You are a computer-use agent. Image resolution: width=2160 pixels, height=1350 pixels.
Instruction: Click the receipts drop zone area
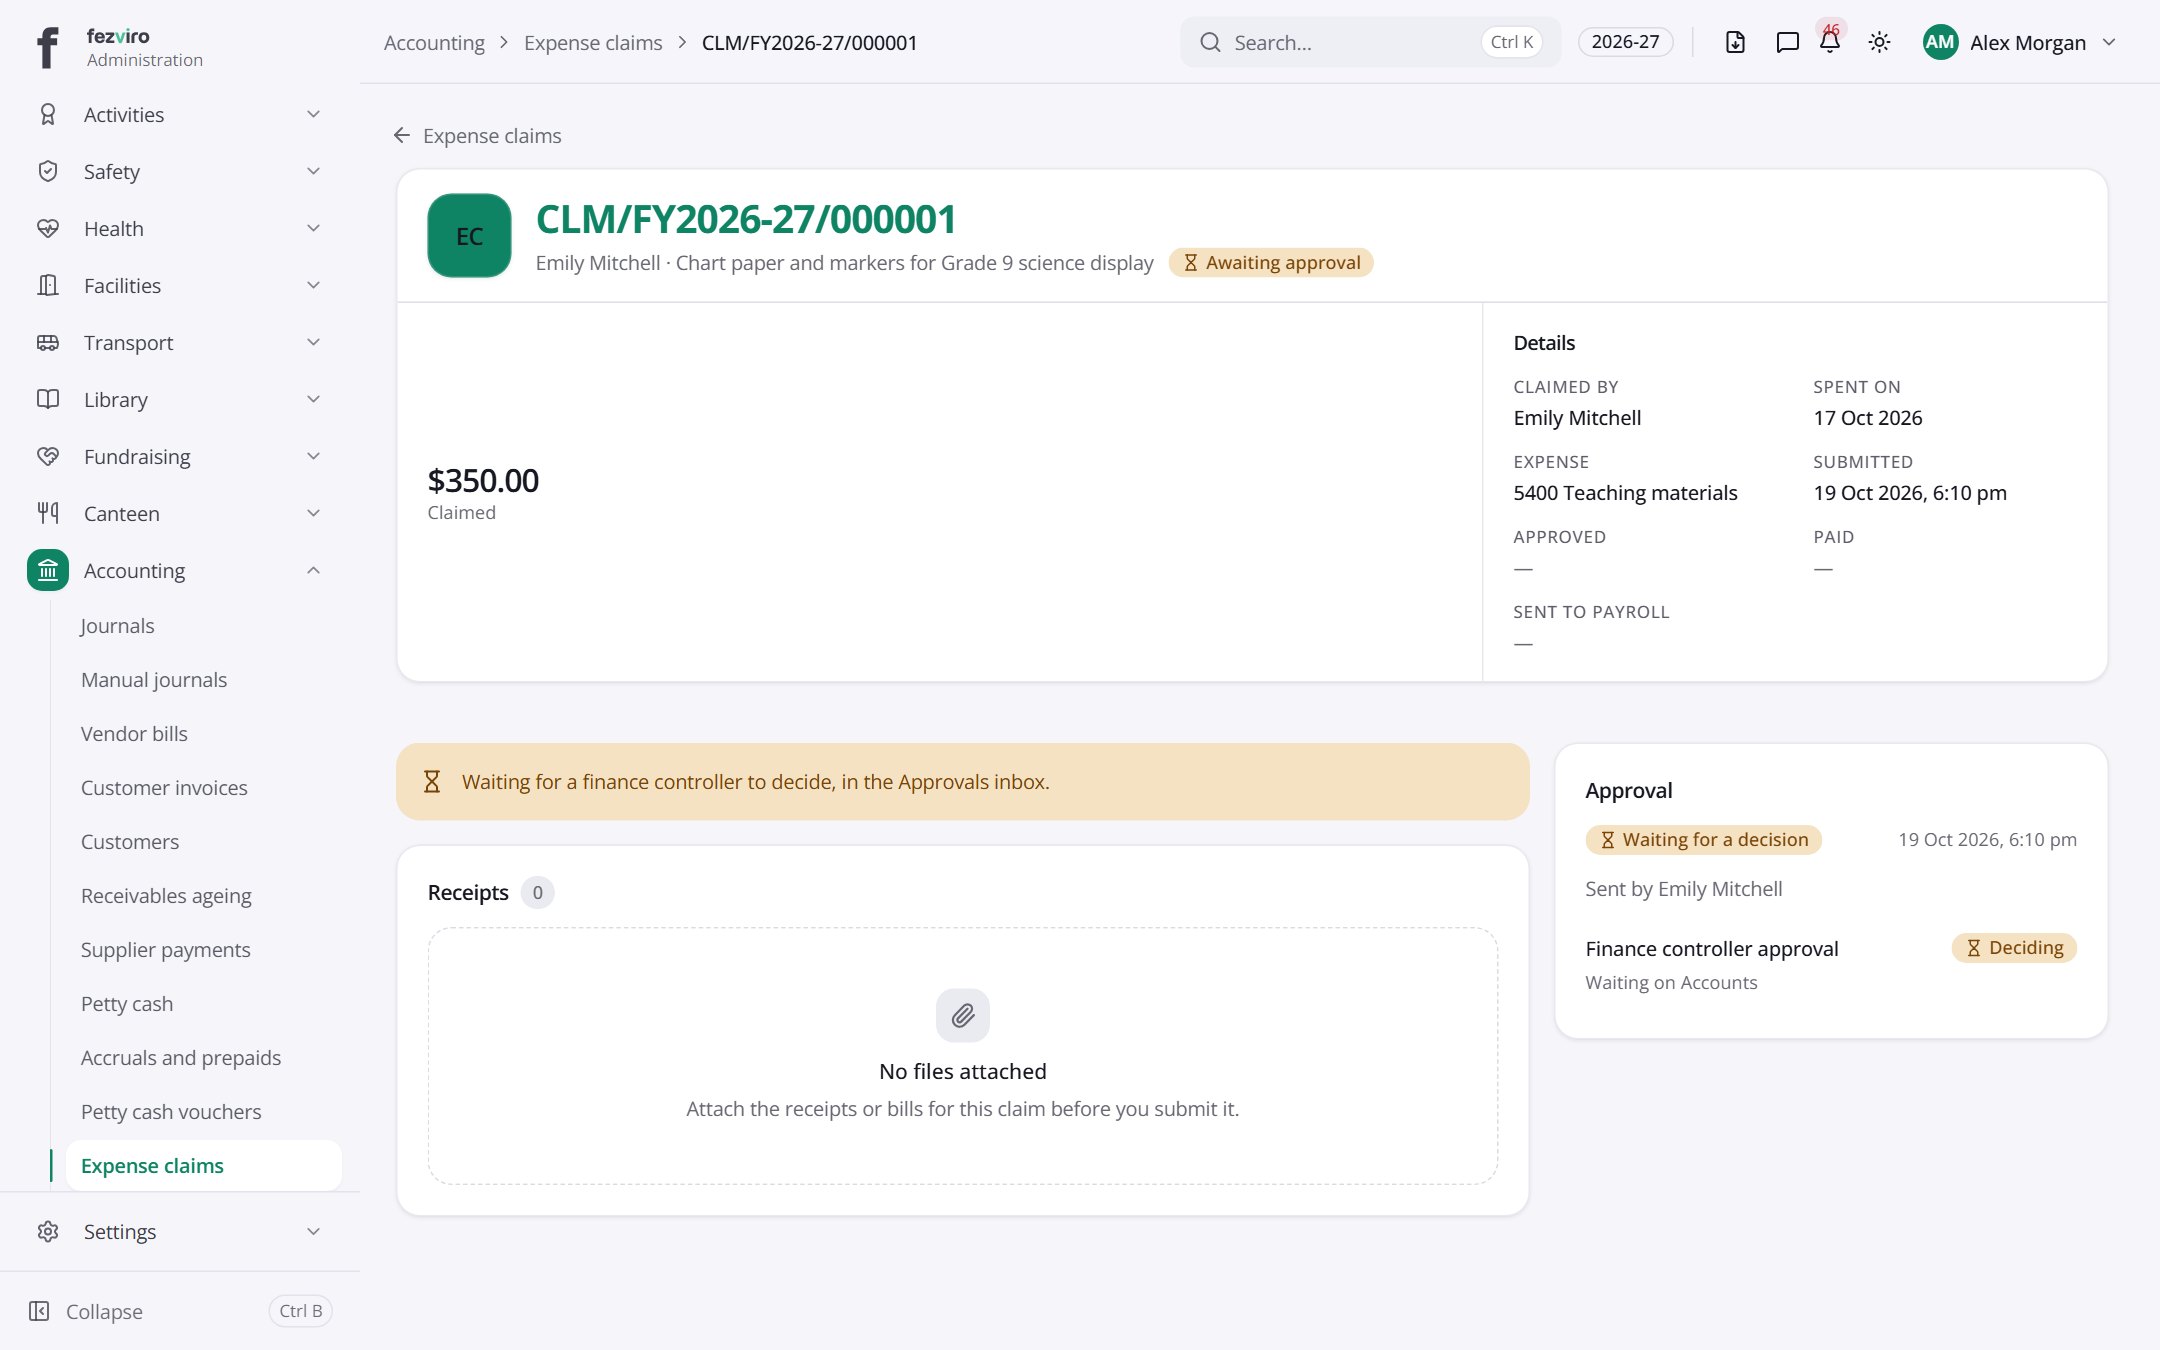(963, 1056)
